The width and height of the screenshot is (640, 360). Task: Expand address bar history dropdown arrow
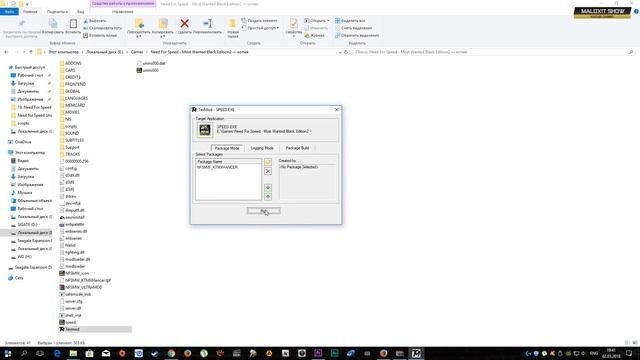pyautogui.click(x=340, y=52)
